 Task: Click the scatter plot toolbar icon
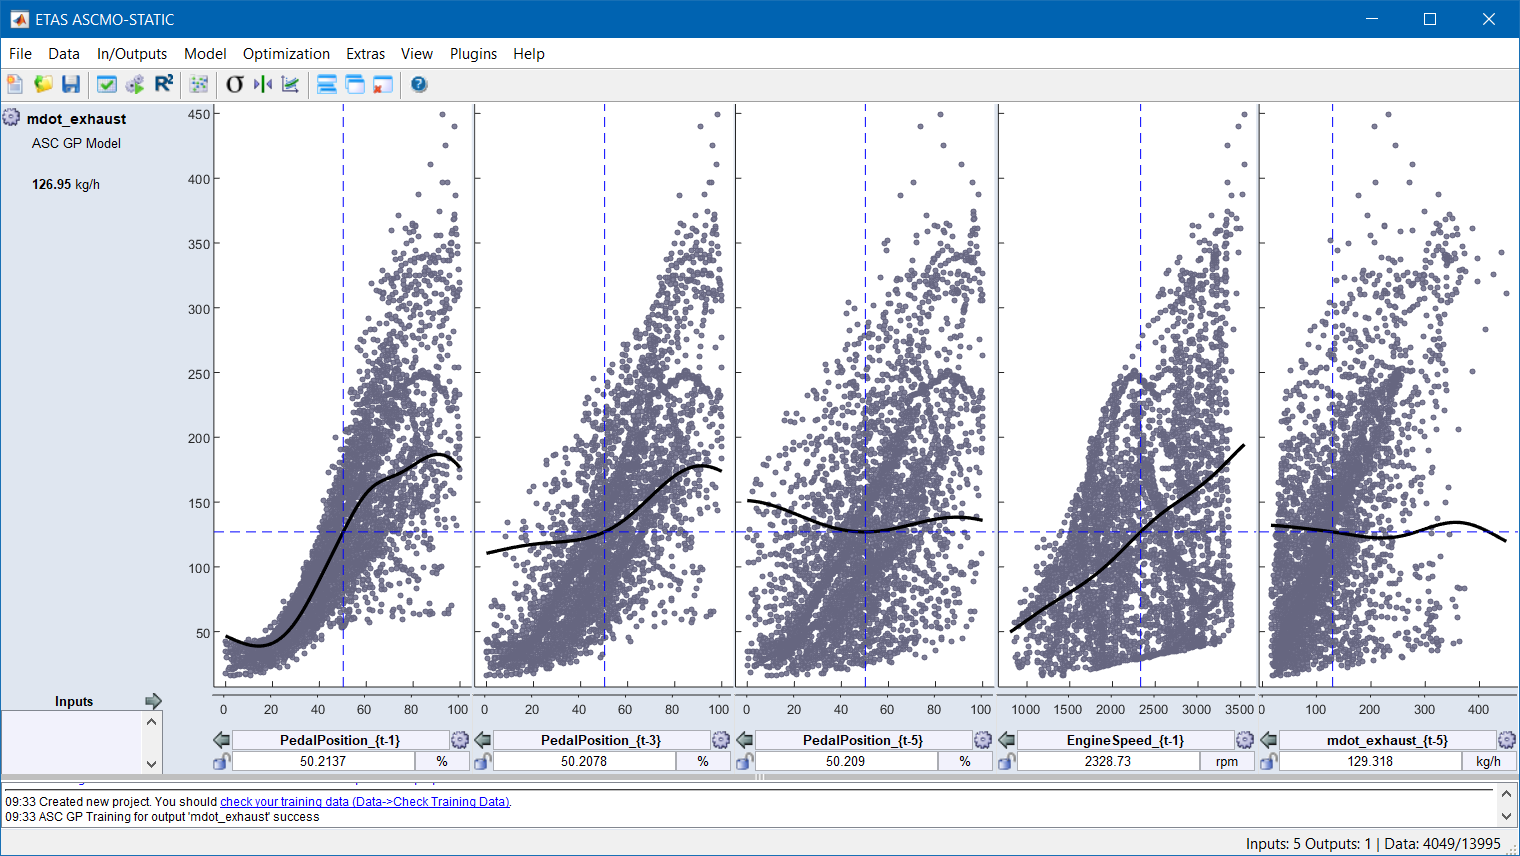coord(199,84)
